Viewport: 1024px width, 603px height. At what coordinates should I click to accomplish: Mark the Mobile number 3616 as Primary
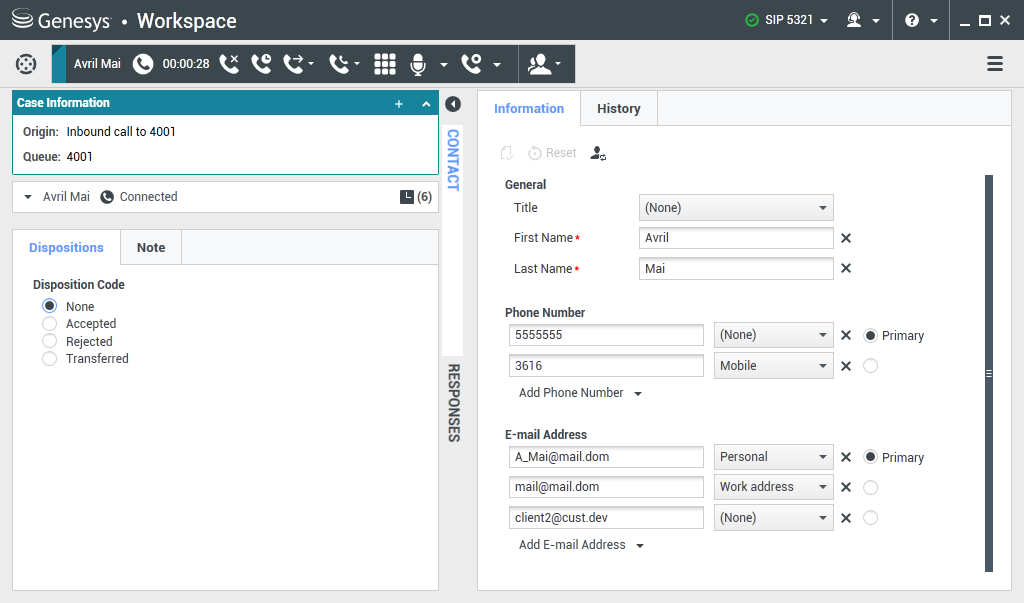point(871,365)
